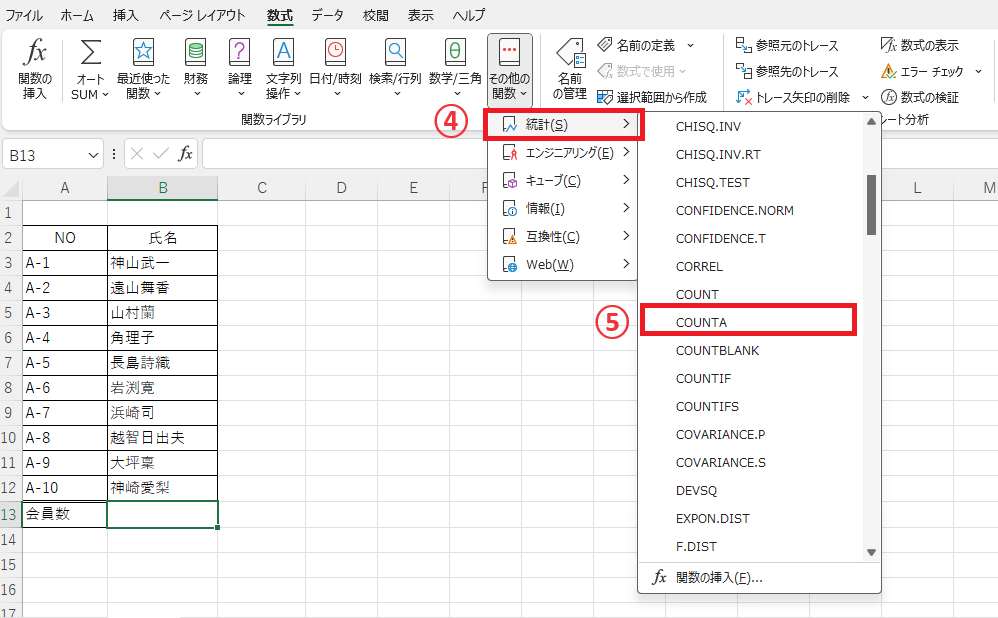Select row 13 header
The image size is (998, 618).
point(9,514)
